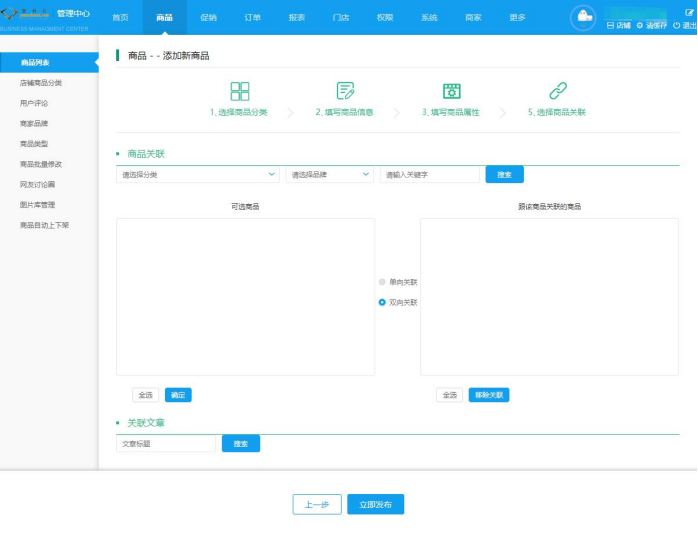Click step label 1、选择商品分类
The image size is (698, 533).
pyautogui.click(x=239, y=112)
